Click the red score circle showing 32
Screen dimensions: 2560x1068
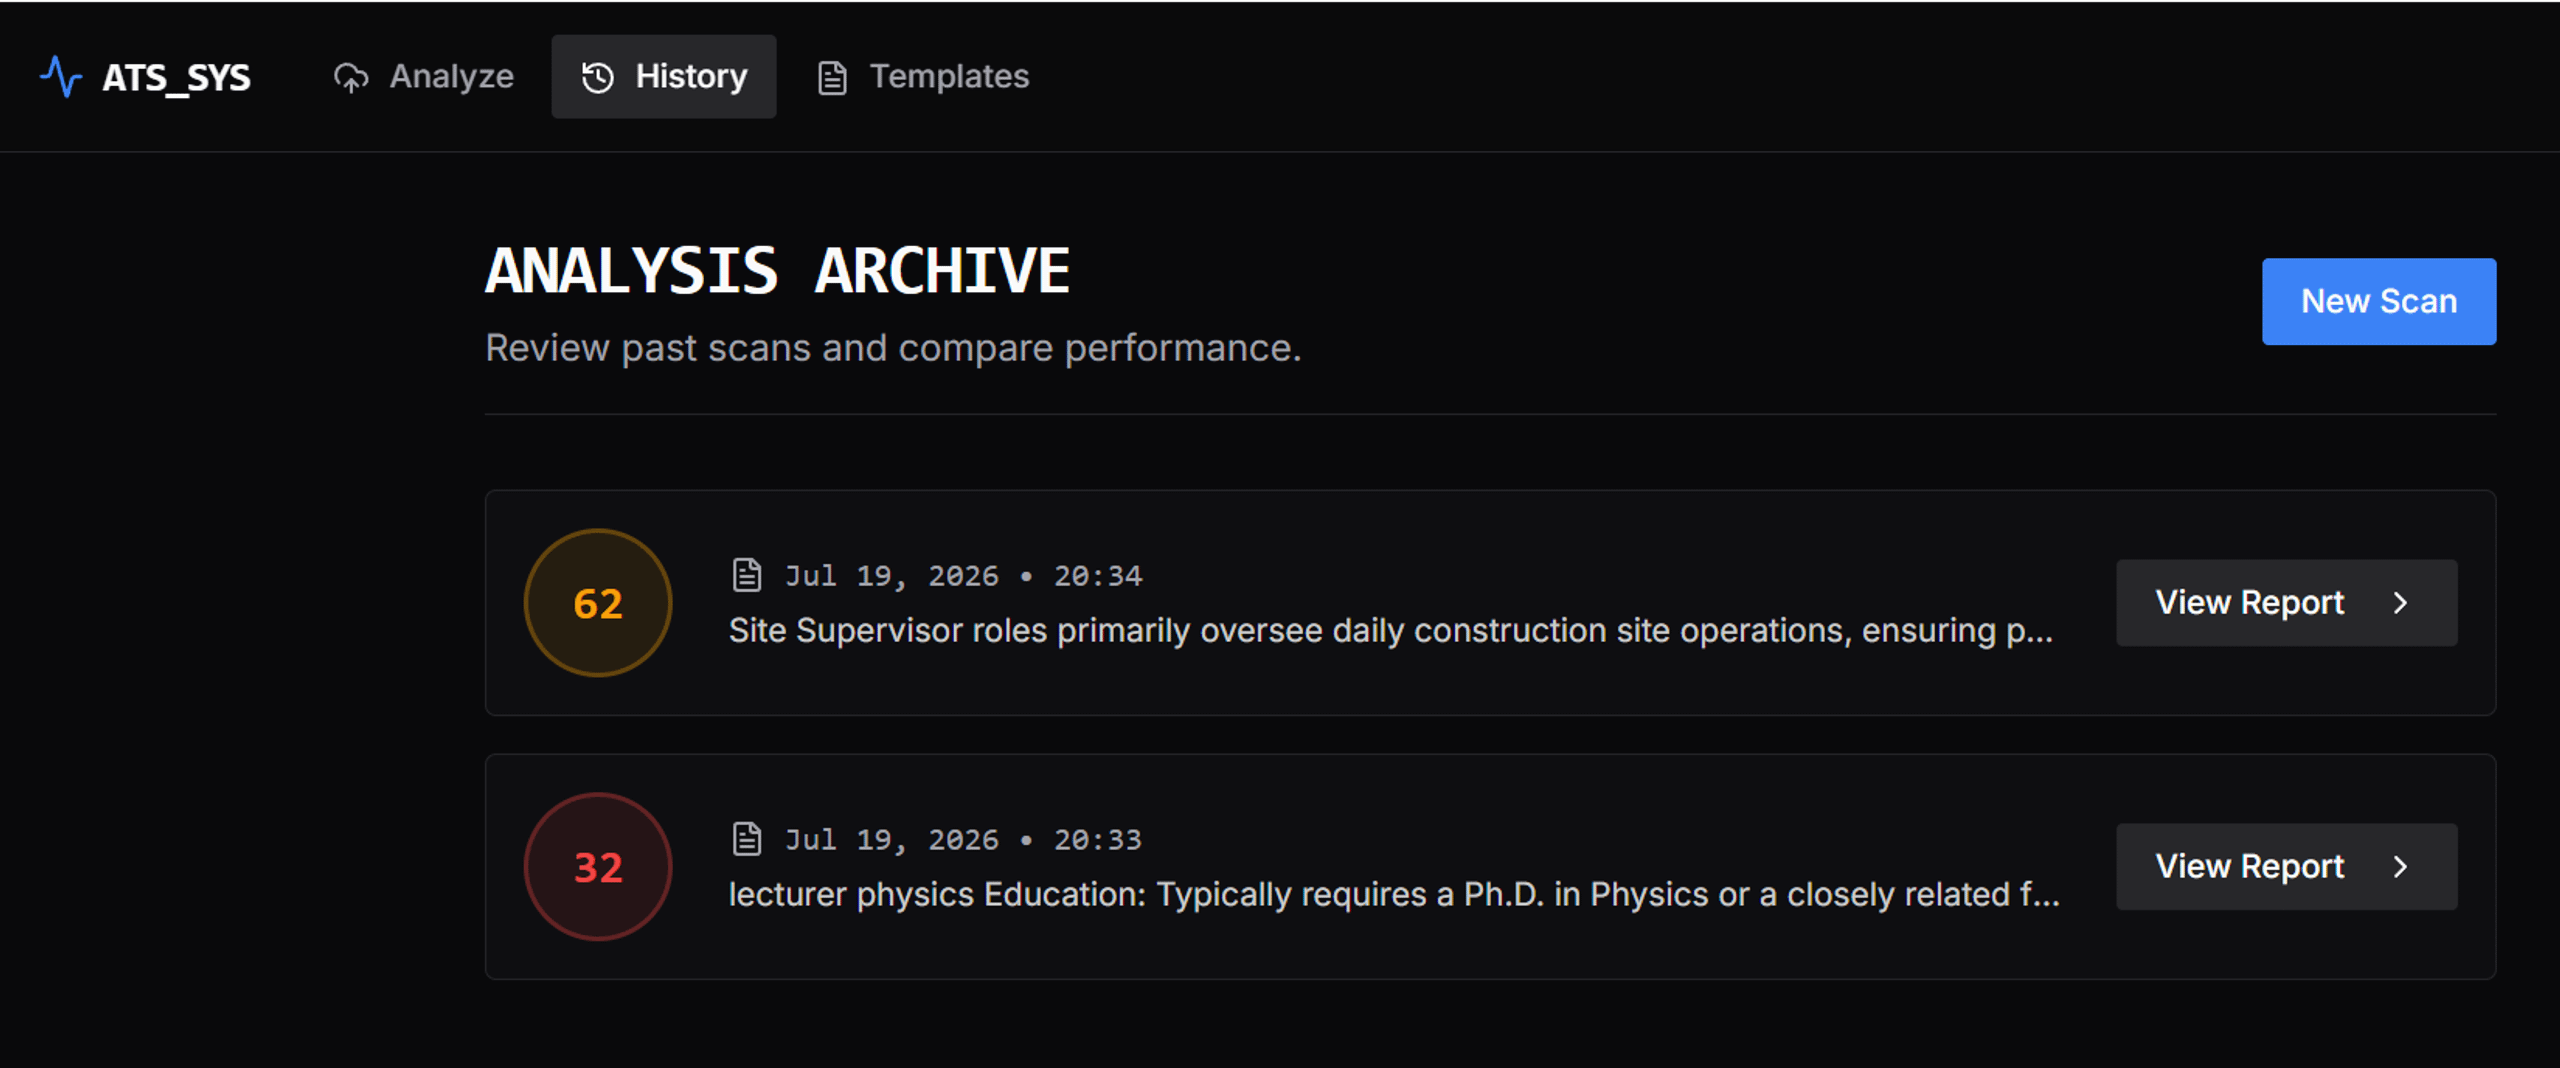(598, 867)
